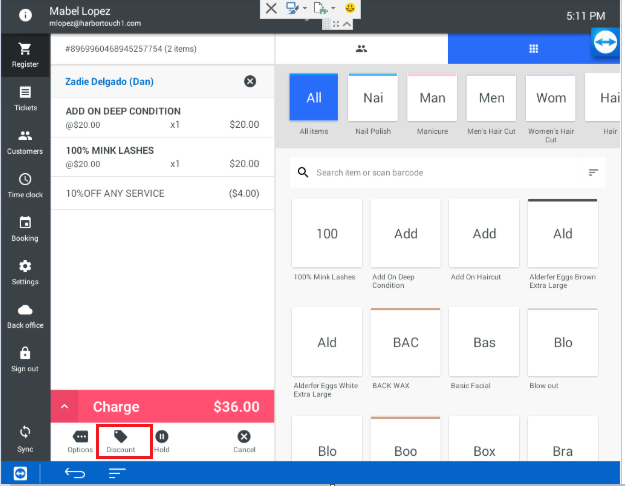Screen dimensions: 625x486
Task: Expand the Charge panel chevron
Action: tap(65, 407)
